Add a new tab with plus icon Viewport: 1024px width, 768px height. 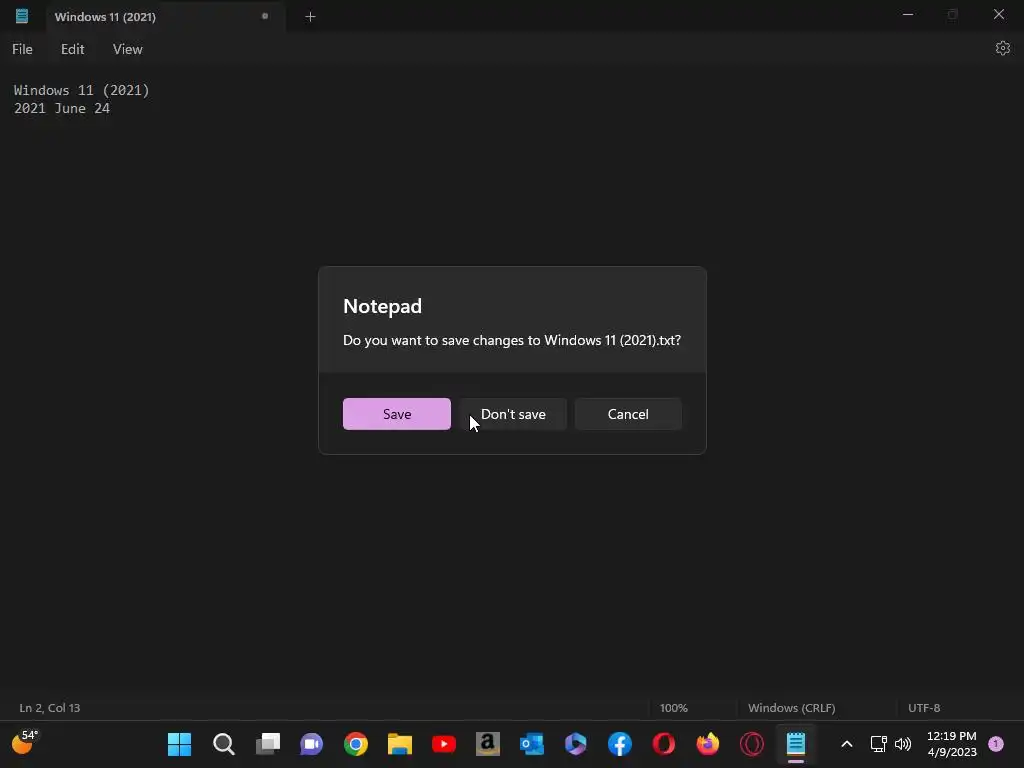[310, 17]
